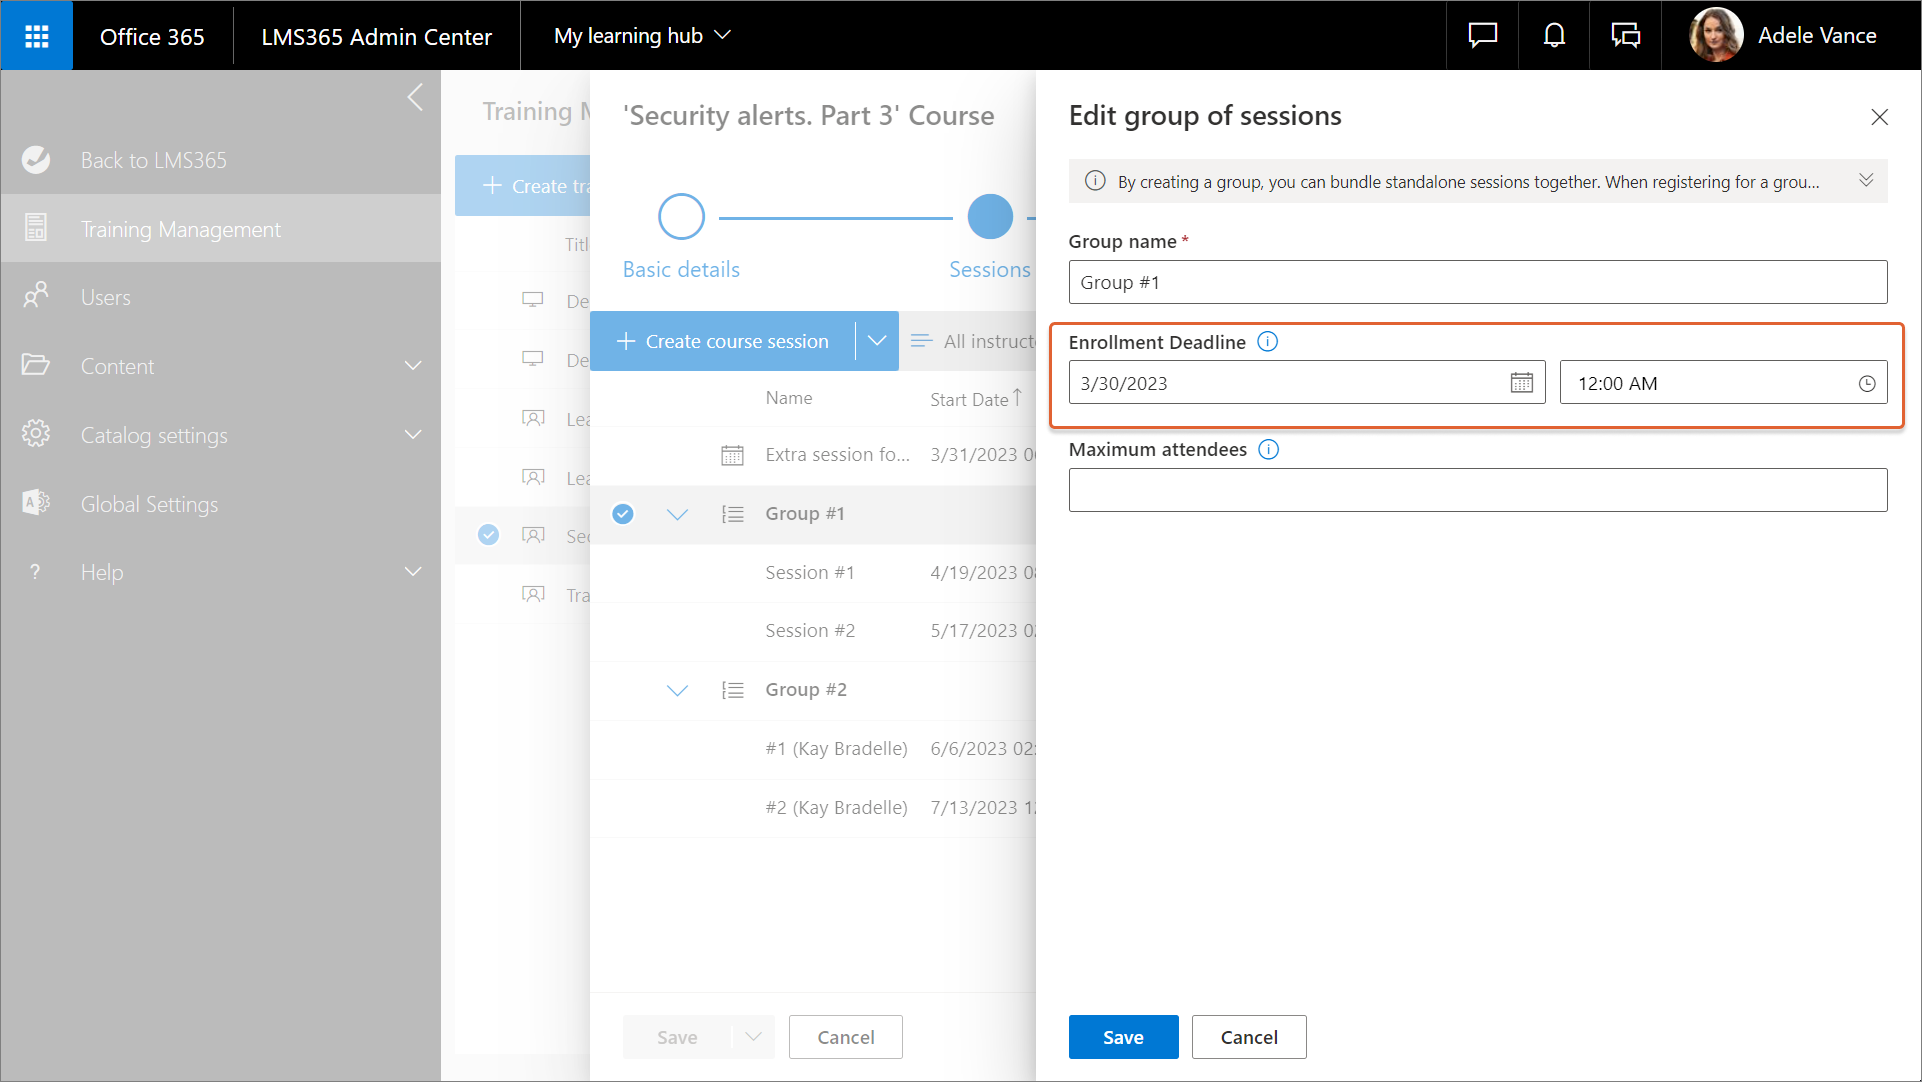1922x1082 pixels.
Task: Open the notifications bell
Action: coord(1553,36)
